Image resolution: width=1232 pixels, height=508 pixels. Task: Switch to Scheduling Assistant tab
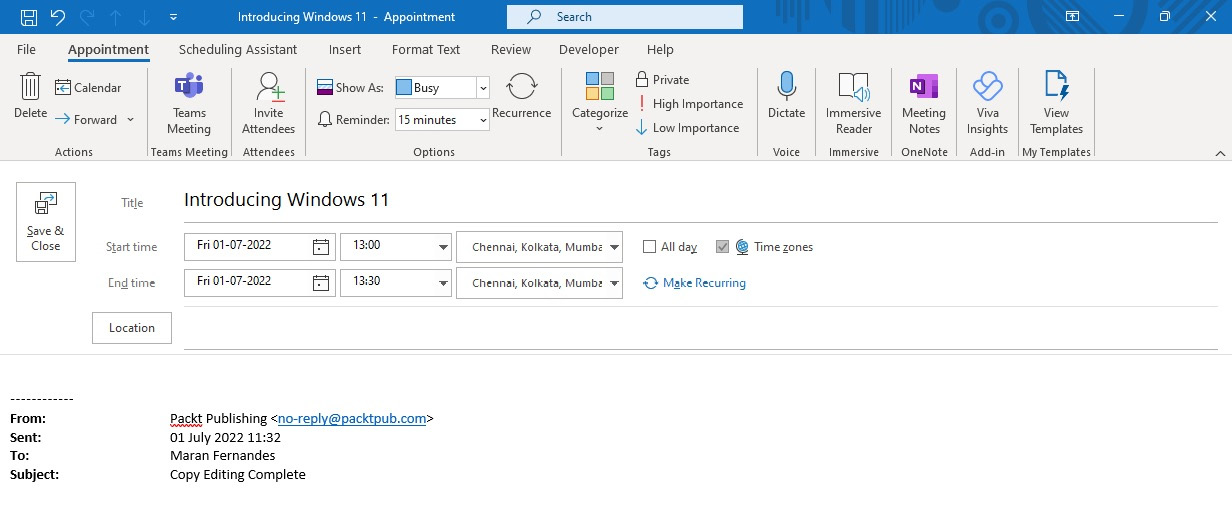pyautogui.click(x=238, y=49)
